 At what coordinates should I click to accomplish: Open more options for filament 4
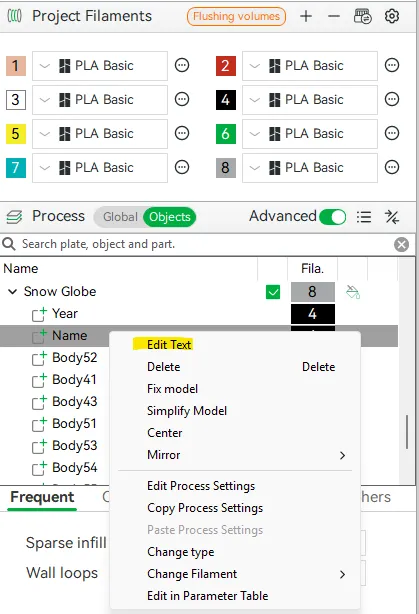pos(392,99)
